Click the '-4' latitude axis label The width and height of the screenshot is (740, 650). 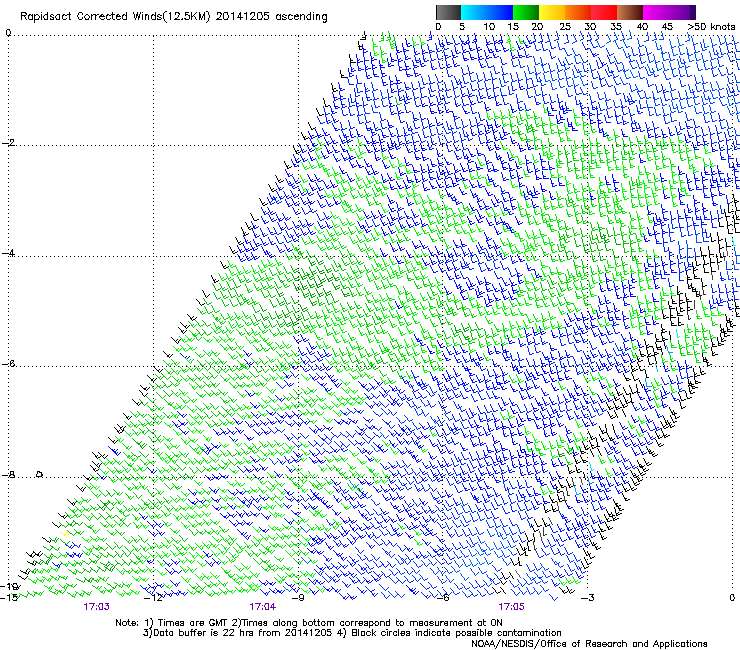point(8,253)
